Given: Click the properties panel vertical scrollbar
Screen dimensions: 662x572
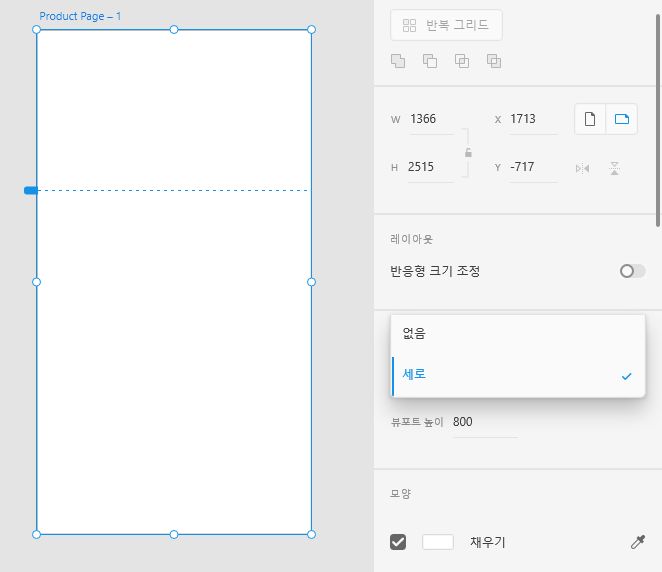Looking at the screenshot, I should [658, 121].
